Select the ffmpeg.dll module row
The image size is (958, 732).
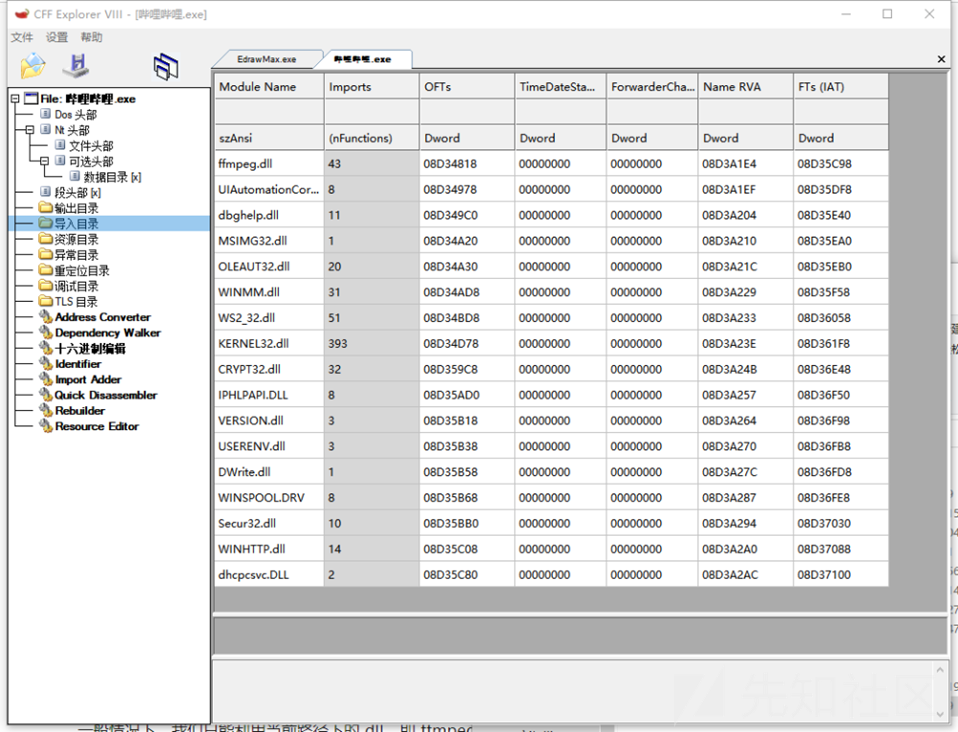tap(551, 164)
